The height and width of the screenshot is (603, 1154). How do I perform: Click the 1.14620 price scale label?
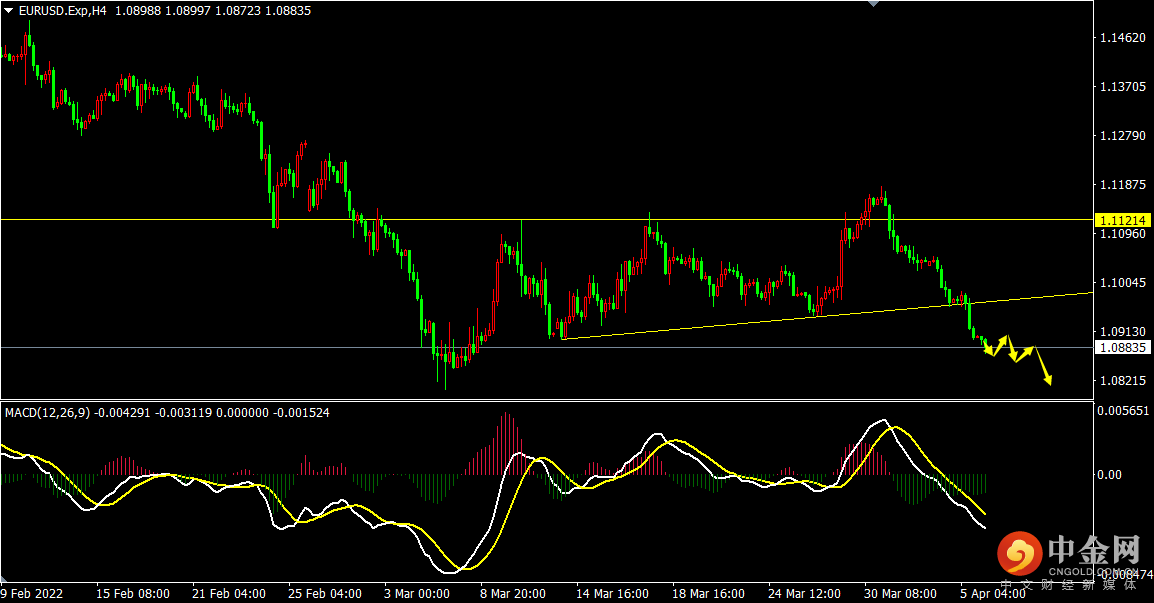point(1122,38)
